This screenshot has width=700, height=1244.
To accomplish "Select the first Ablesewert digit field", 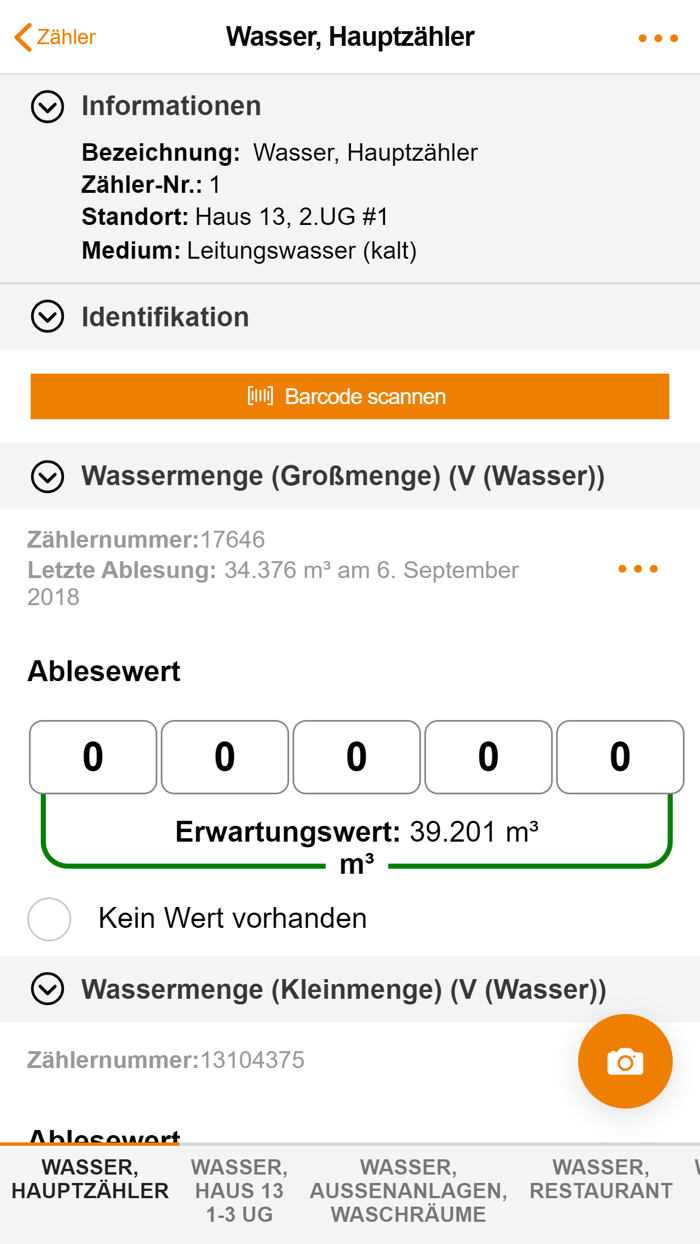I will click(92, 757).
